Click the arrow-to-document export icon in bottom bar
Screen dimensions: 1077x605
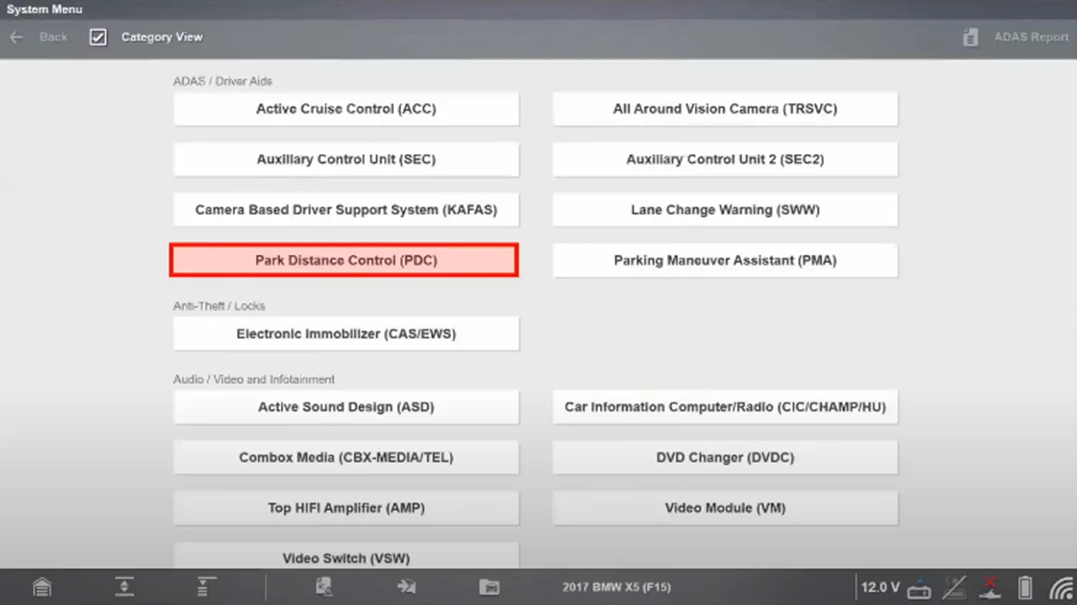tap(406, 587)
